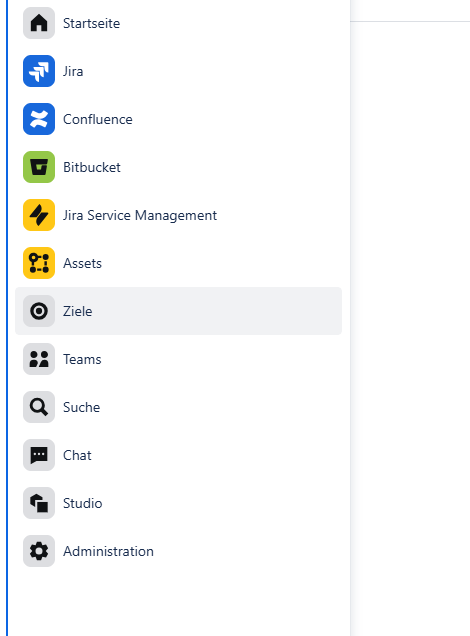Select the Assets label

point(82,263)
